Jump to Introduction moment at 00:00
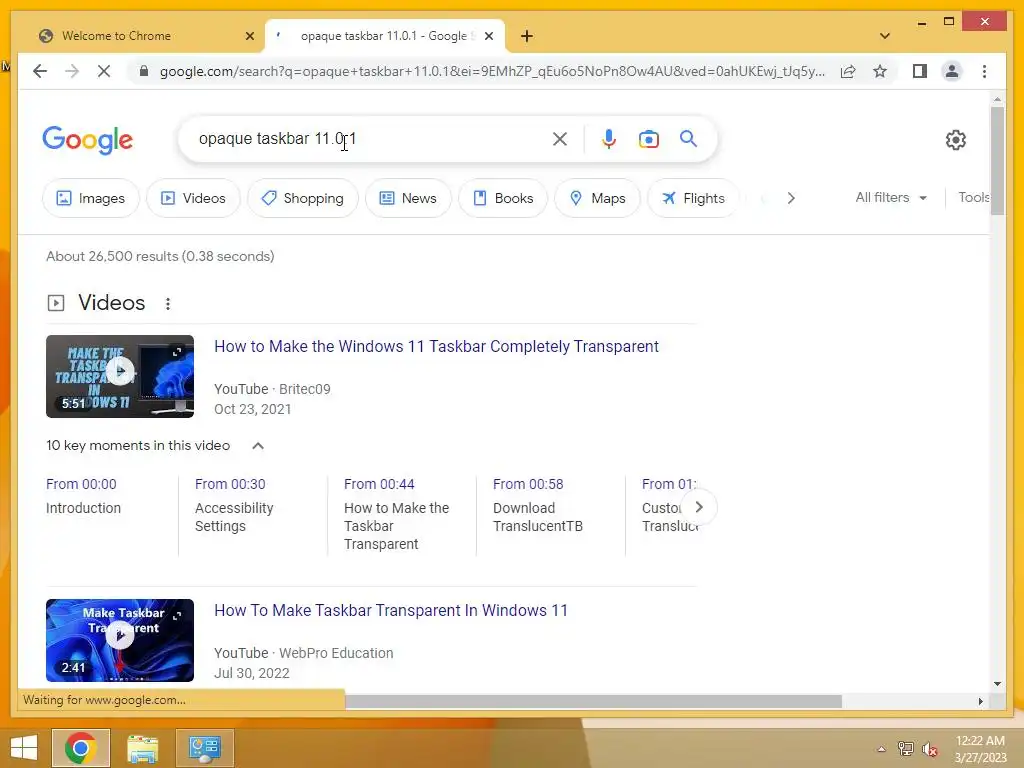Image resolution: width=1024 pixels, height=768 pixels. pyautogui.click(x=83, y=496)
